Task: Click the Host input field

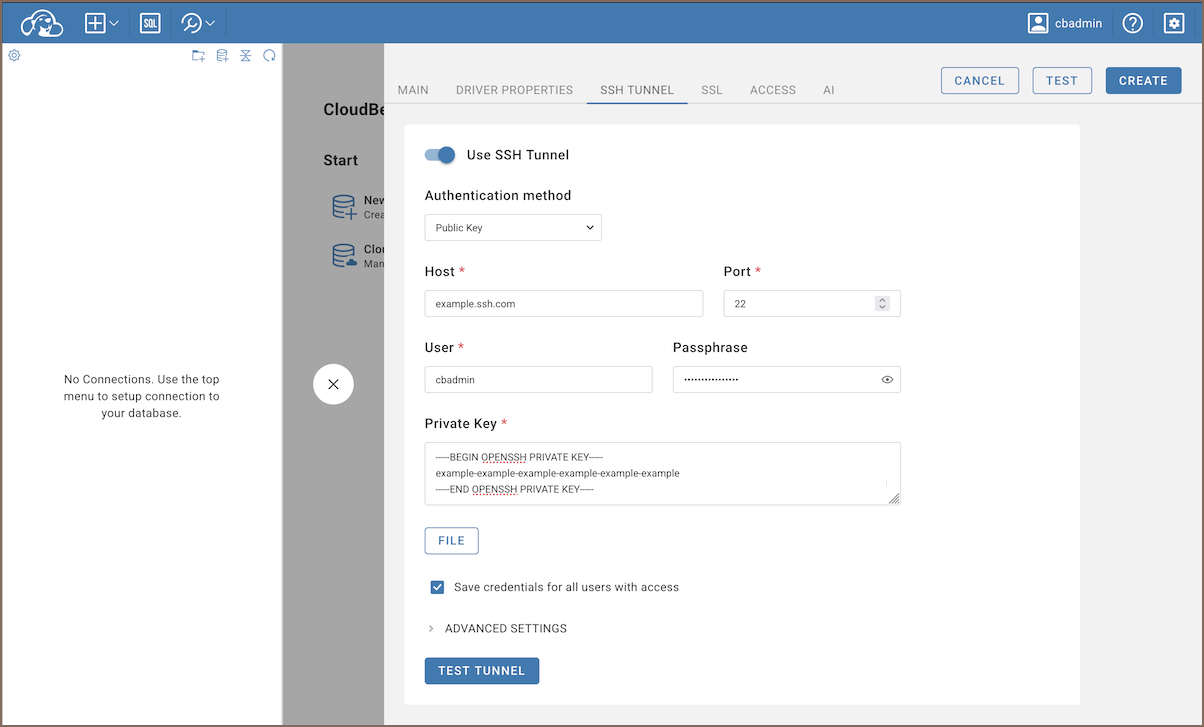Action: tap(563, 304)
